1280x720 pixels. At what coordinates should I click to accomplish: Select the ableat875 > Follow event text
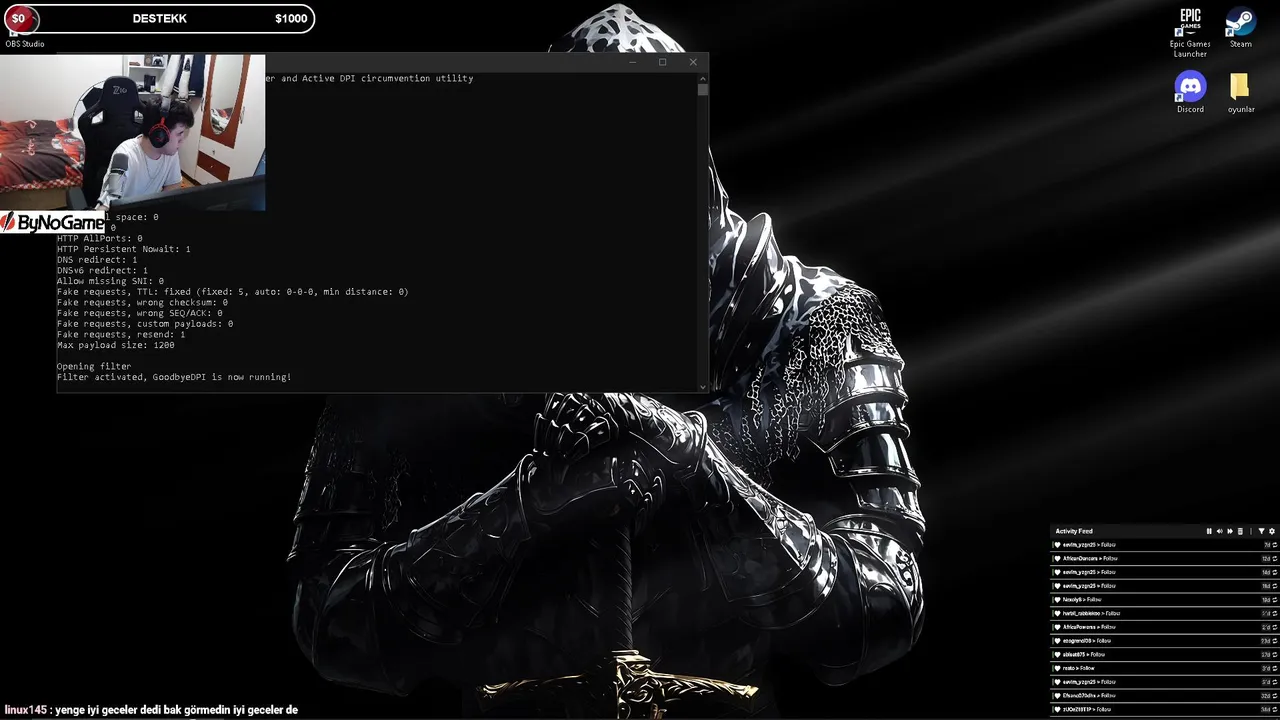coord(1084,654)
